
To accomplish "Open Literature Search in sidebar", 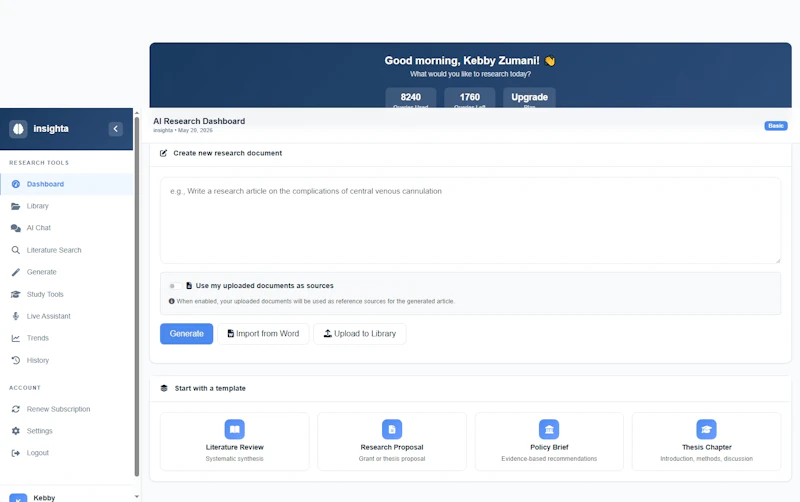I will pos(66,250).
